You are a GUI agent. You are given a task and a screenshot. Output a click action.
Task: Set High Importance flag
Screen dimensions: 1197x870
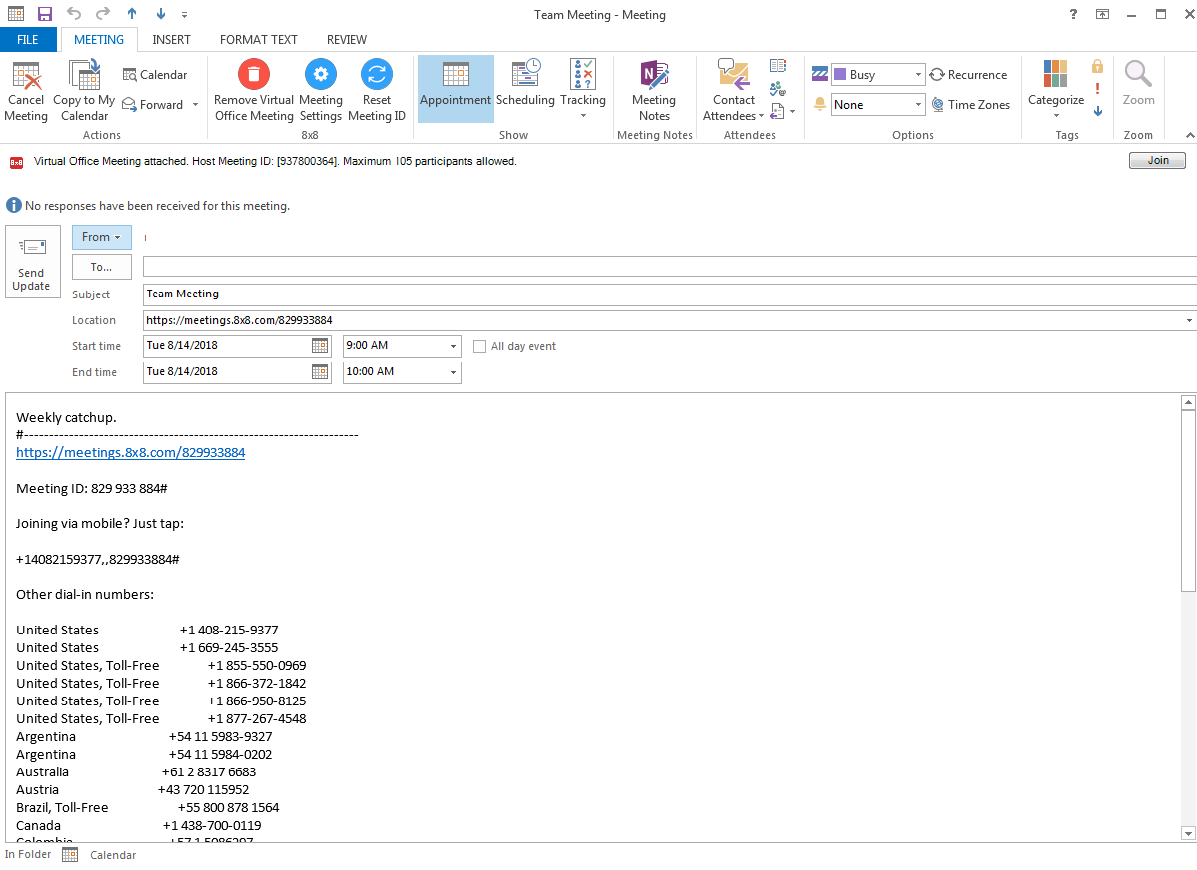1097,89
